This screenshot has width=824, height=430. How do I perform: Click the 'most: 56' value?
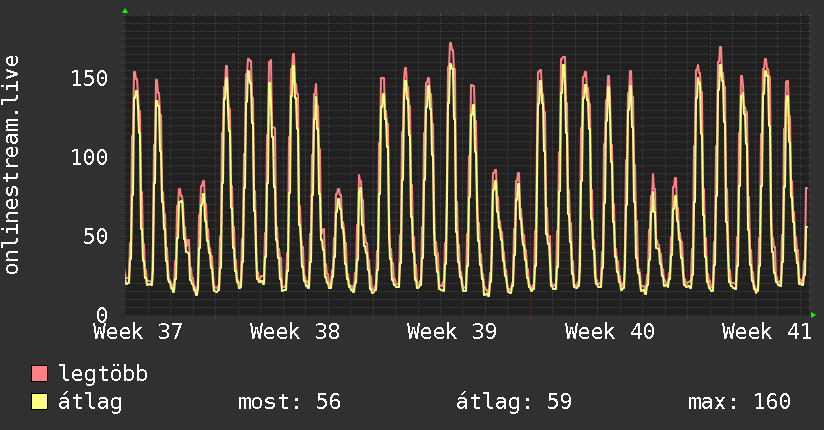pyautogui.click(x=290, y=402)
